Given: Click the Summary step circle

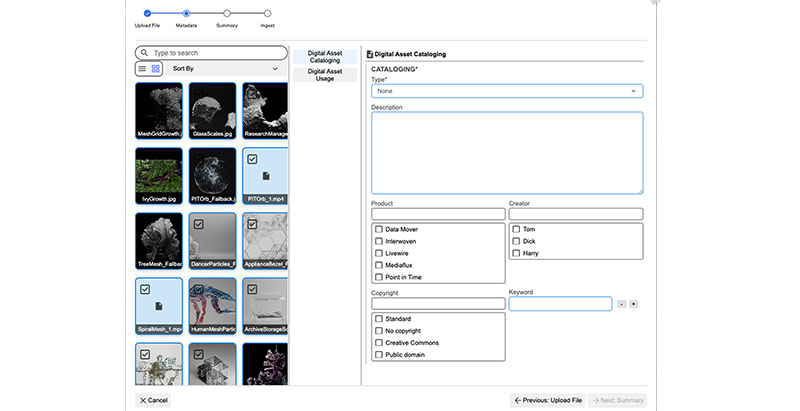Looking at the screenshot, I should tap(227, 13).
